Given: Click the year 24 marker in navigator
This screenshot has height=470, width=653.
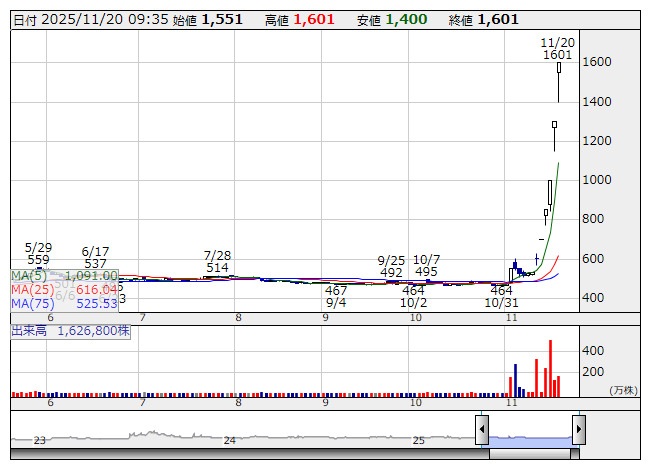Looking at the screenshot, I should [x=229, y=440].
